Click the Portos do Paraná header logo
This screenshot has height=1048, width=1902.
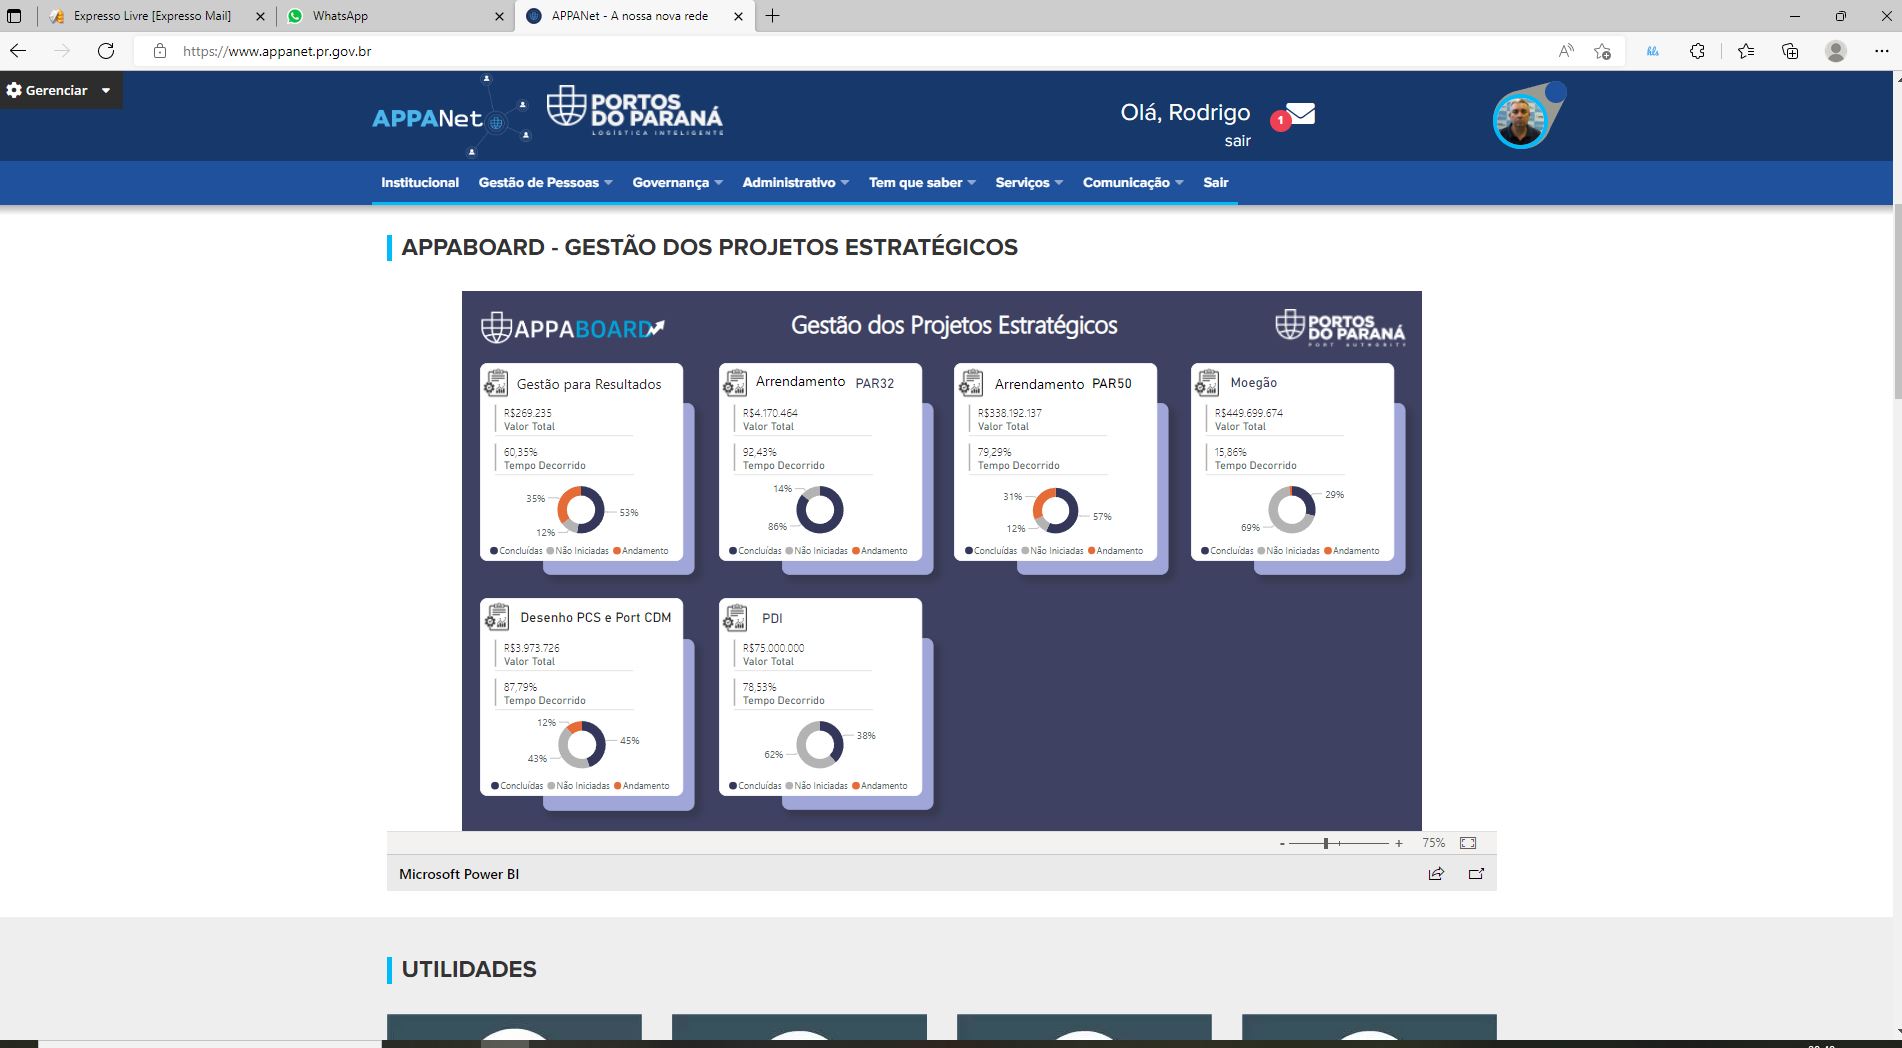coord(634,111)
